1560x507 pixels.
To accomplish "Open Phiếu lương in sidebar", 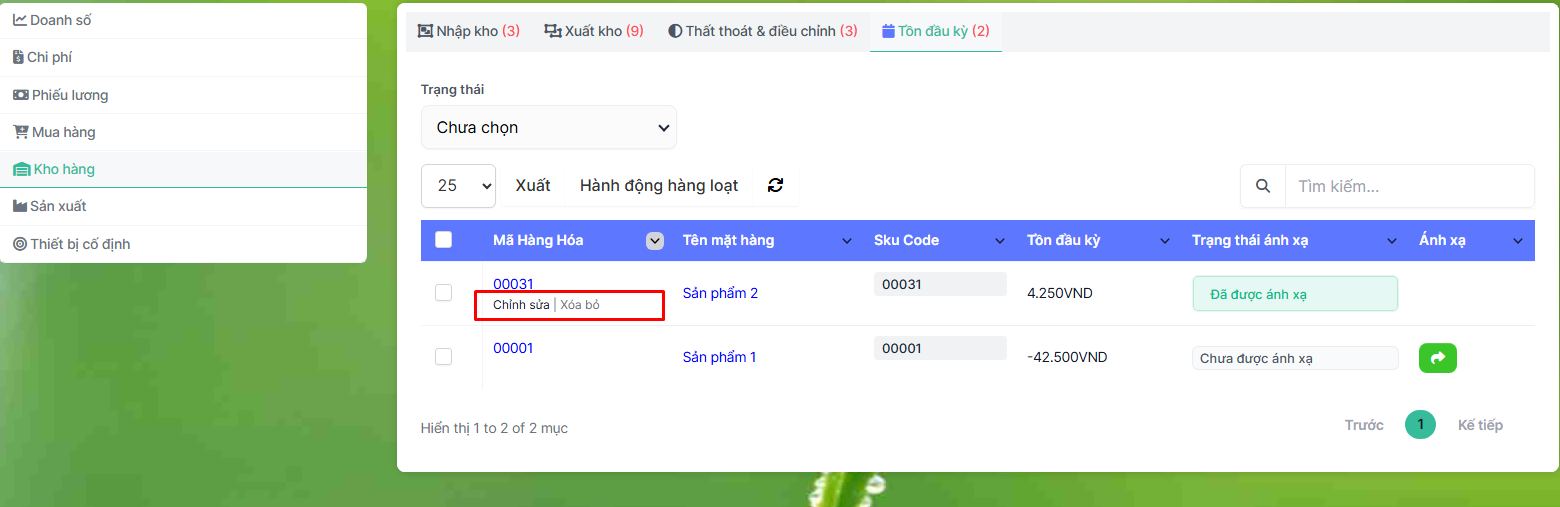I will pyautogui.click(x=69, y=95).
